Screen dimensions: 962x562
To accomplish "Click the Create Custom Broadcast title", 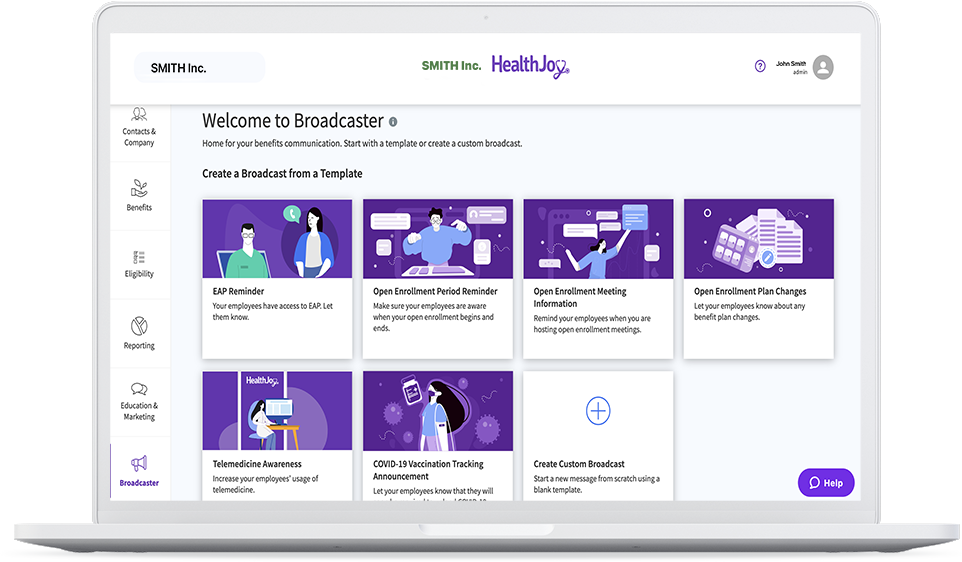I will pyautogui.click(x=579, y=464).
